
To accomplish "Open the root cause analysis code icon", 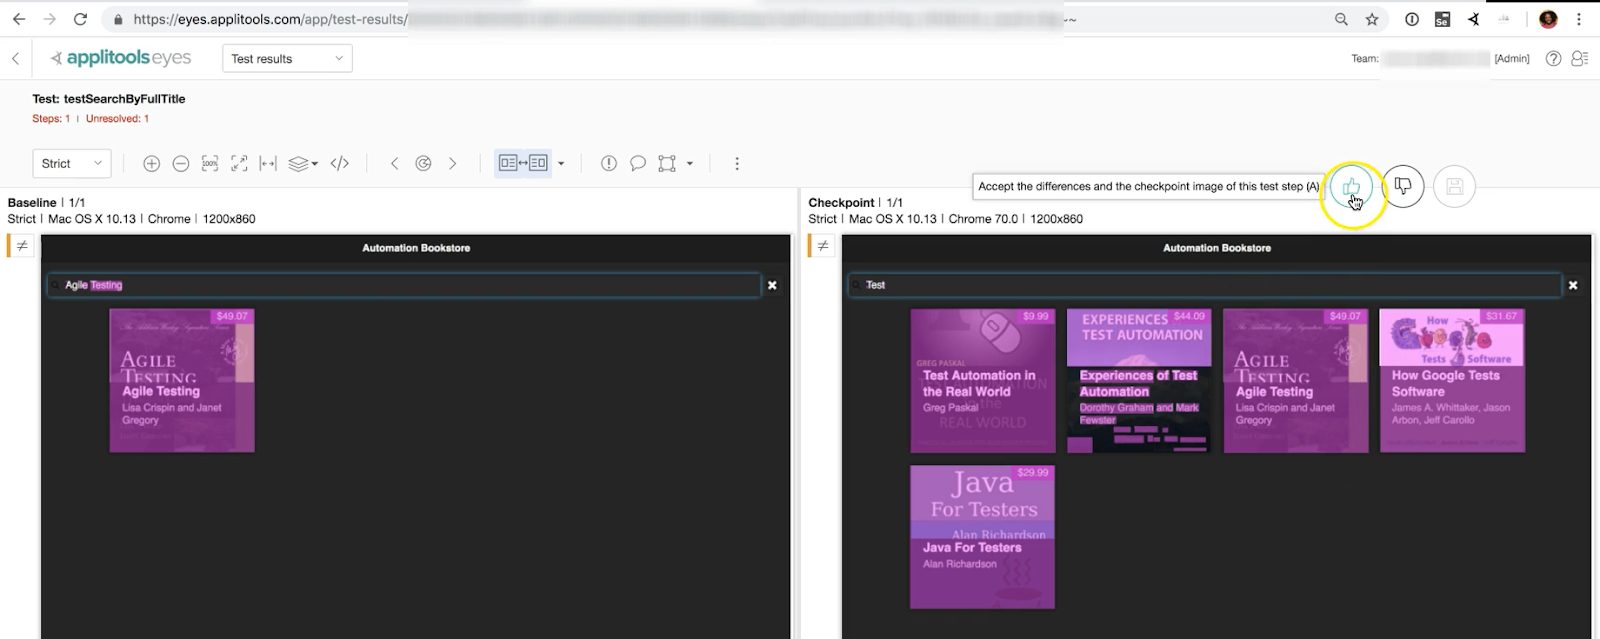I will pos(340,164).
